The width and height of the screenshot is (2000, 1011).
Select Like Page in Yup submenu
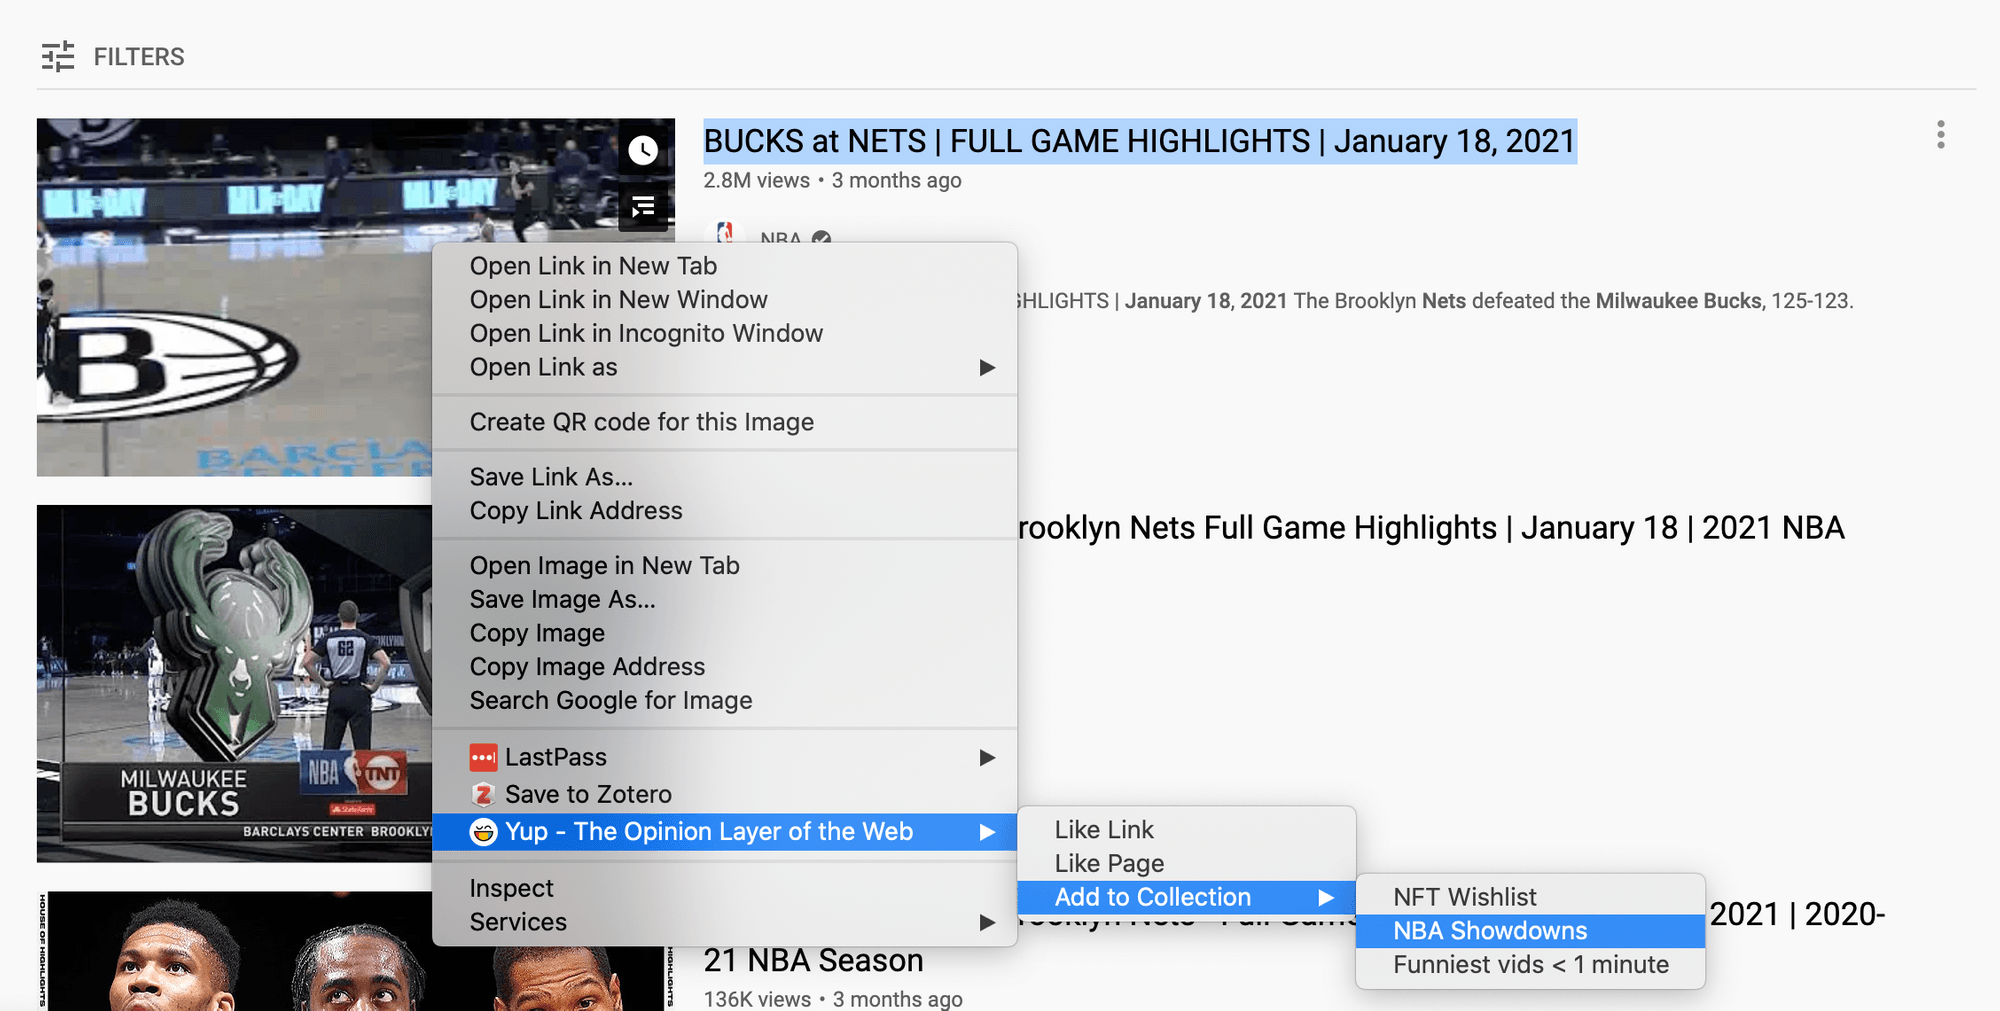[1186, 864]
